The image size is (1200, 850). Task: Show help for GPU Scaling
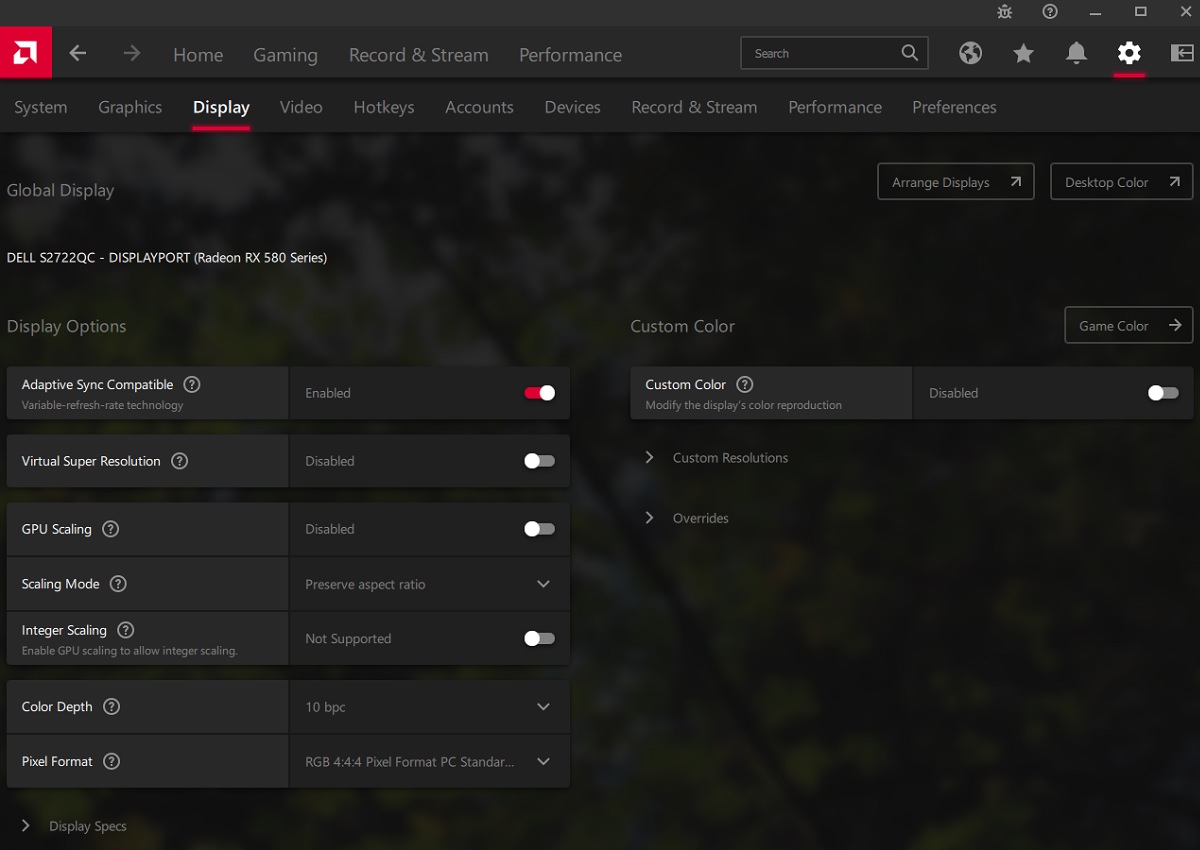pos(111,529)
